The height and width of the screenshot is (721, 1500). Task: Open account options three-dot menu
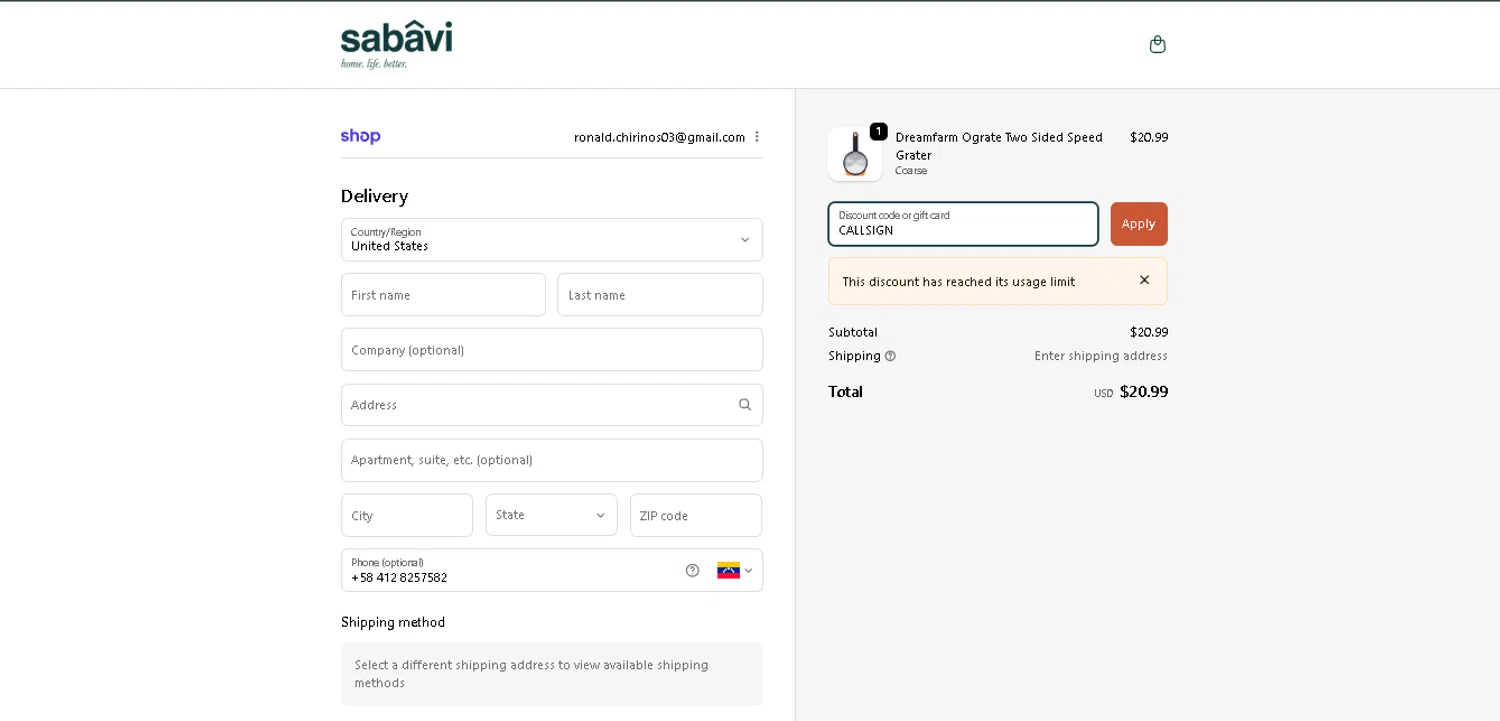click(757, 137)
